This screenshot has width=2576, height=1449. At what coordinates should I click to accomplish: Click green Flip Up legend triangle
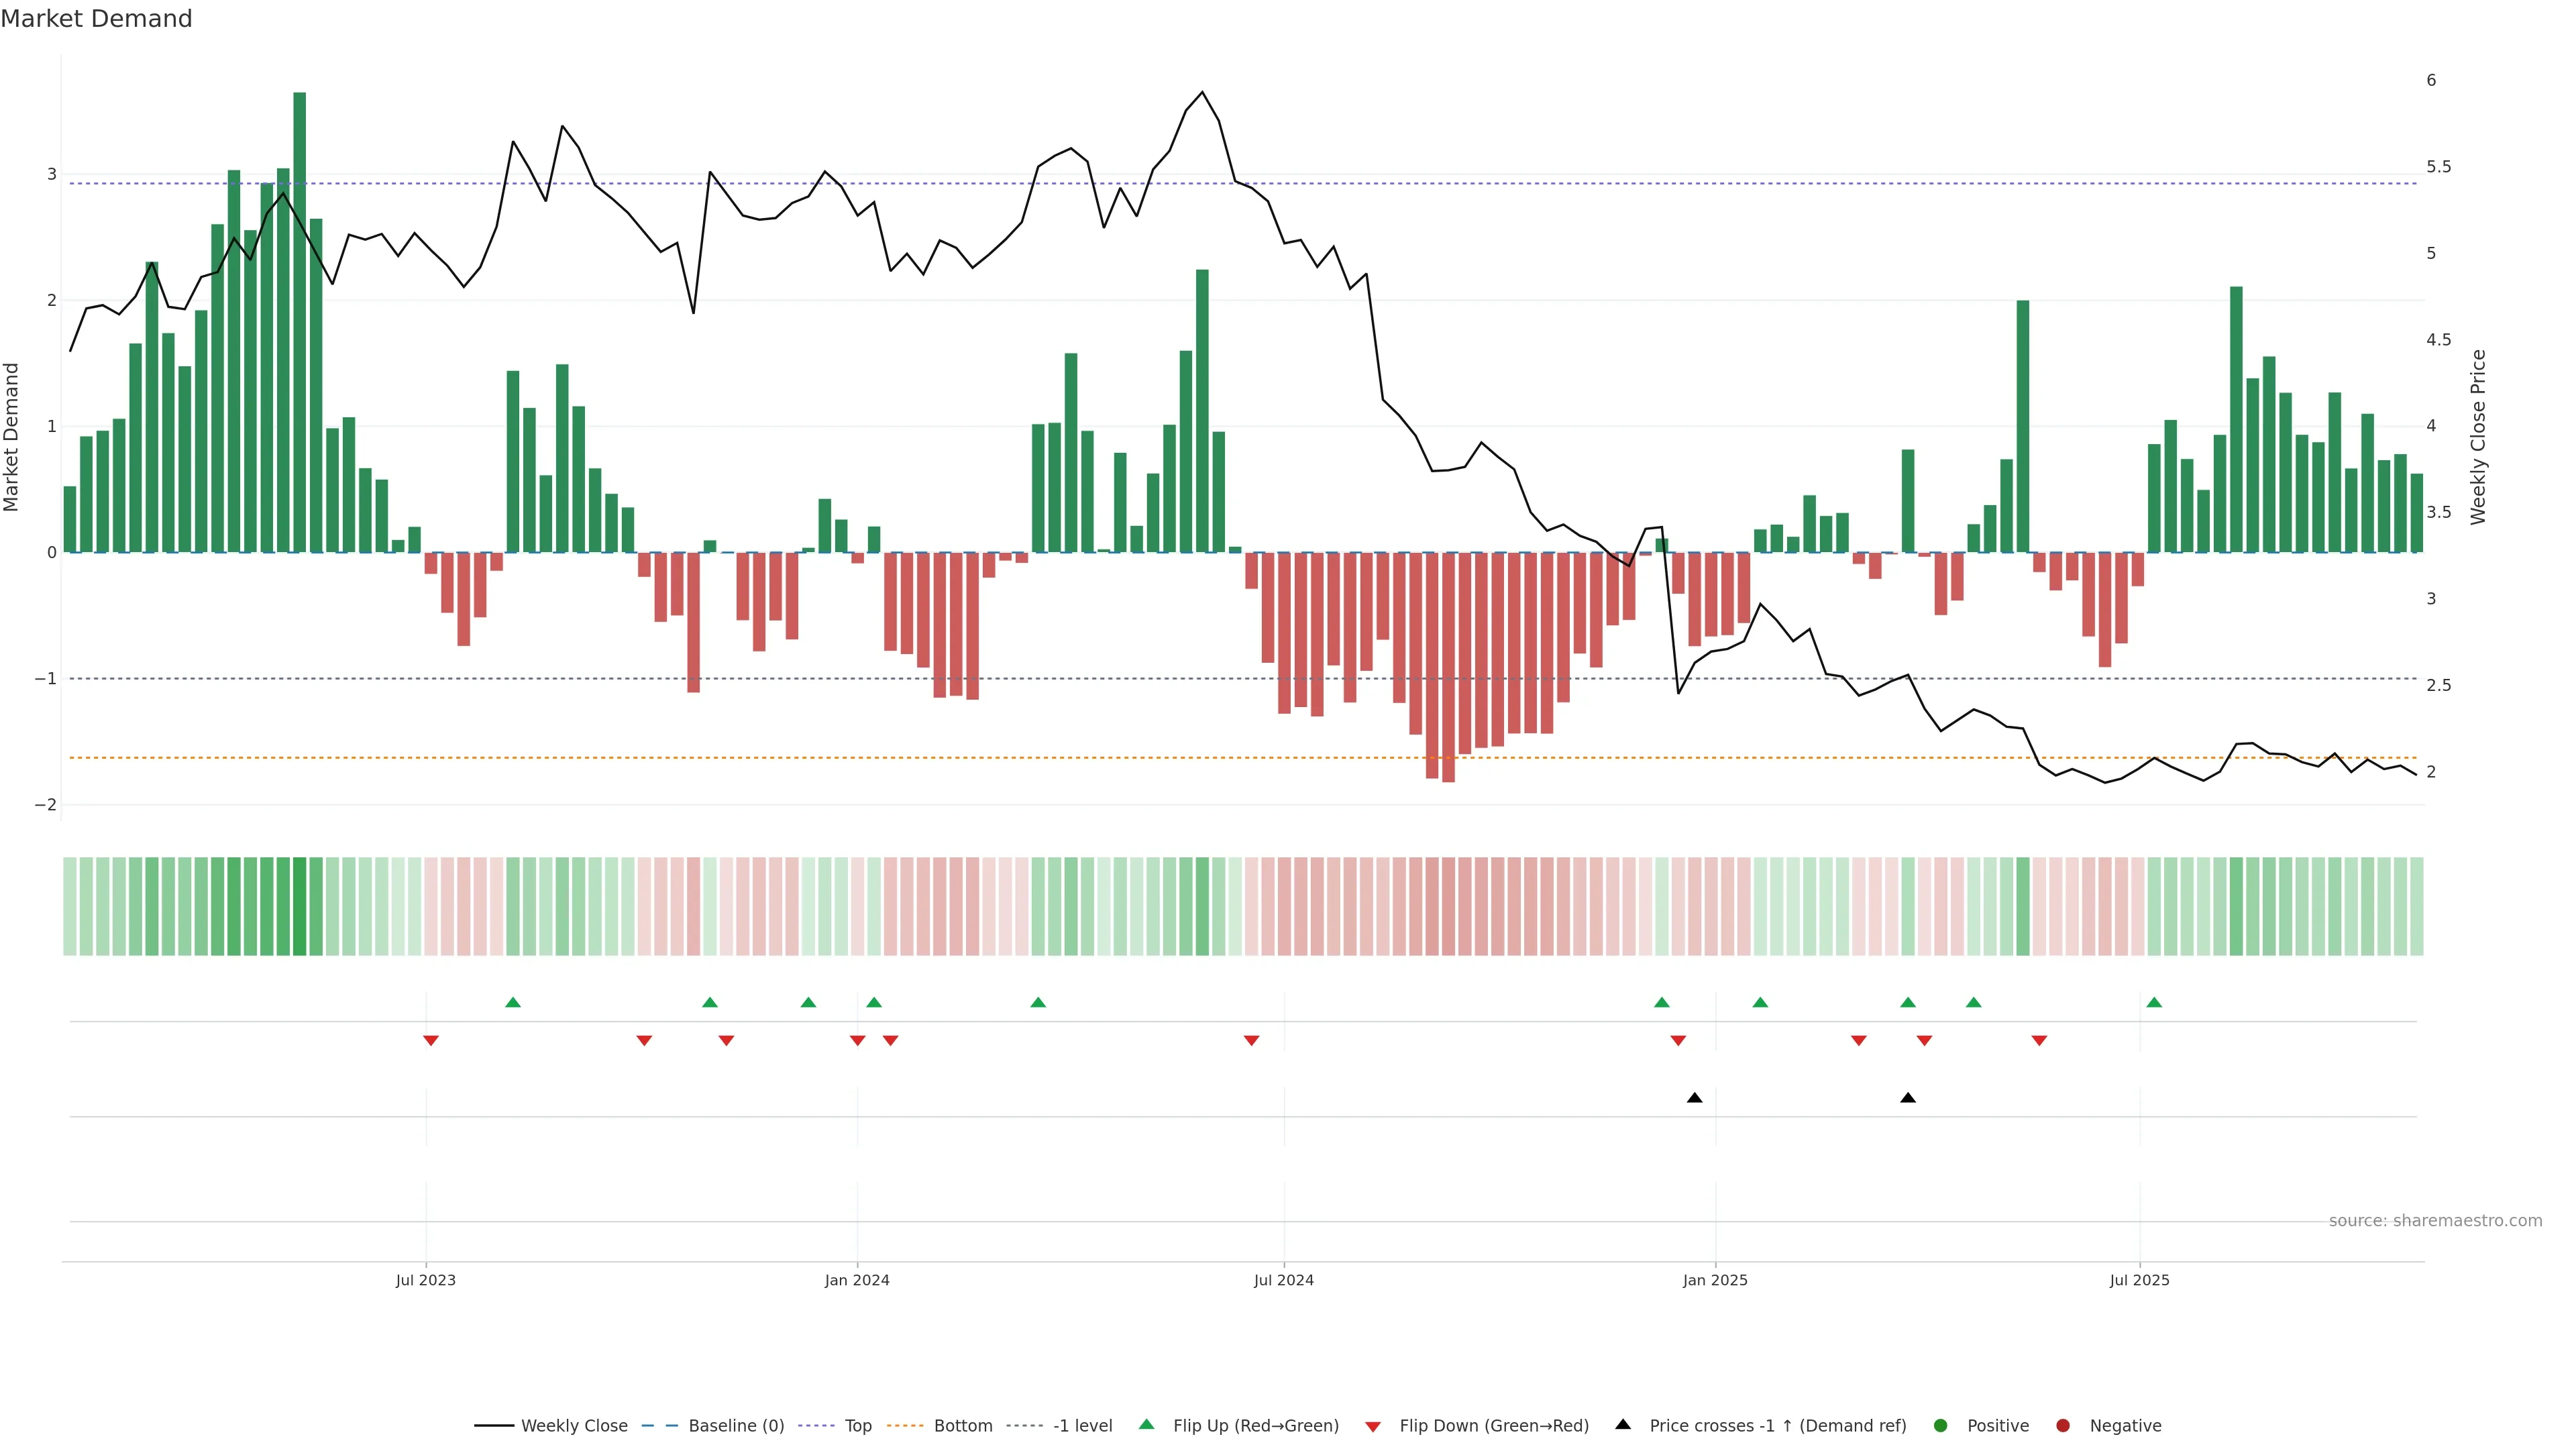coord(1147,1424)
